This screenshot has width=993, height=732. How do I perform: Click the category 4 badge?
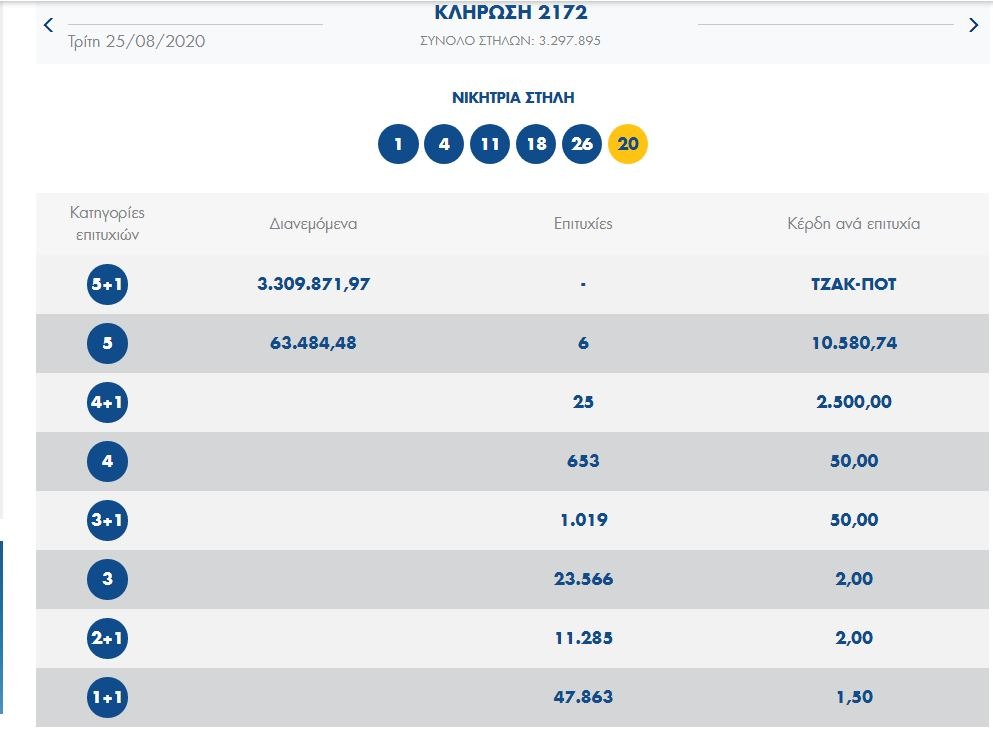pyautogui.click(x=107, y=462)
